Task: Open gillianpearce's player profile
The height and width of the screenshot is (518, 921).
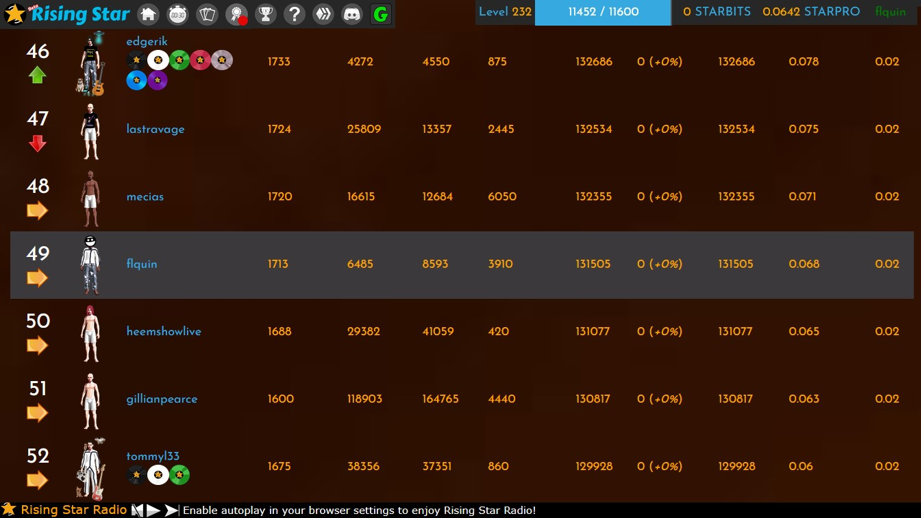Action: [162, 399]
